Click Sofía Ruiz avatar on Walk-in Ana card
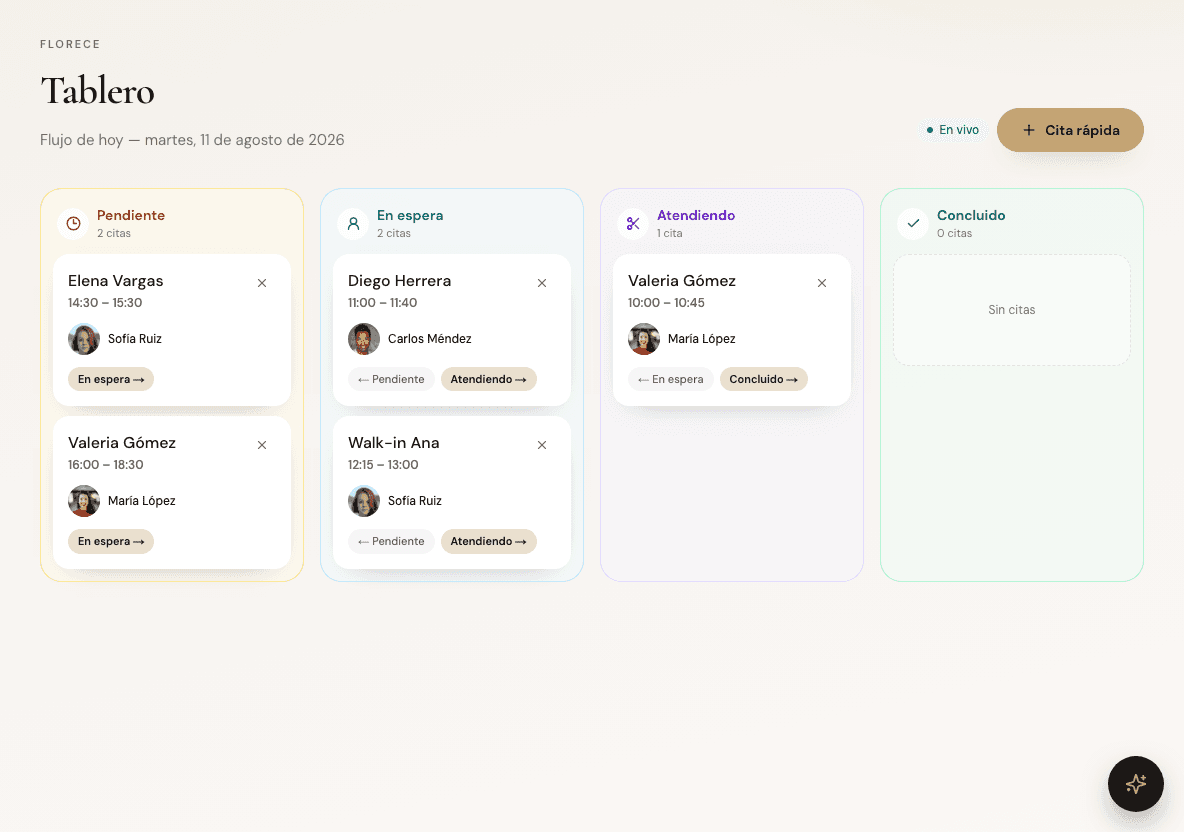The width and height of the screenshot is (1184, 832). pos(364,501)
